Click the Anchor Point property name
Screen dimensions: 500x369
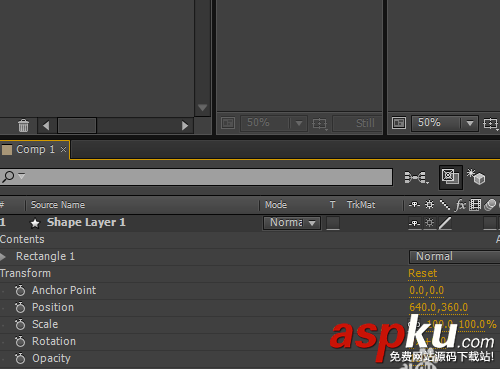pos(64,290)
